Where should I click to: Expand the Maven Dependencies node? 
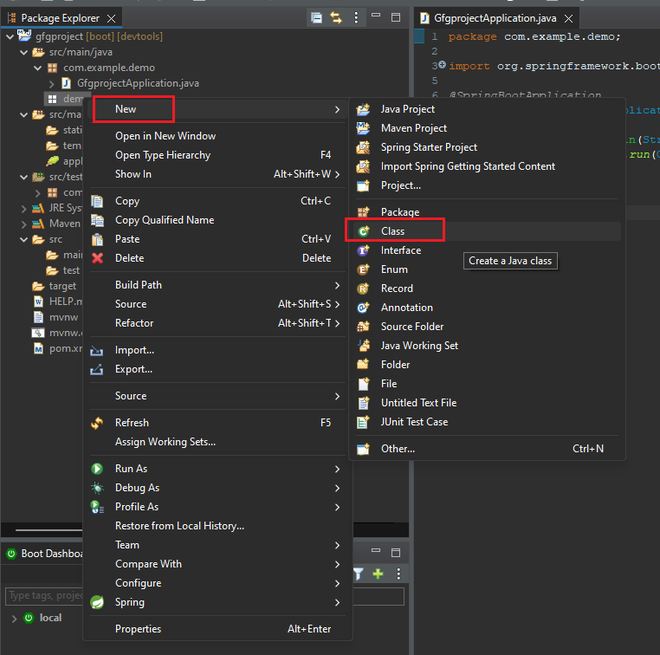tap(24, 224)
